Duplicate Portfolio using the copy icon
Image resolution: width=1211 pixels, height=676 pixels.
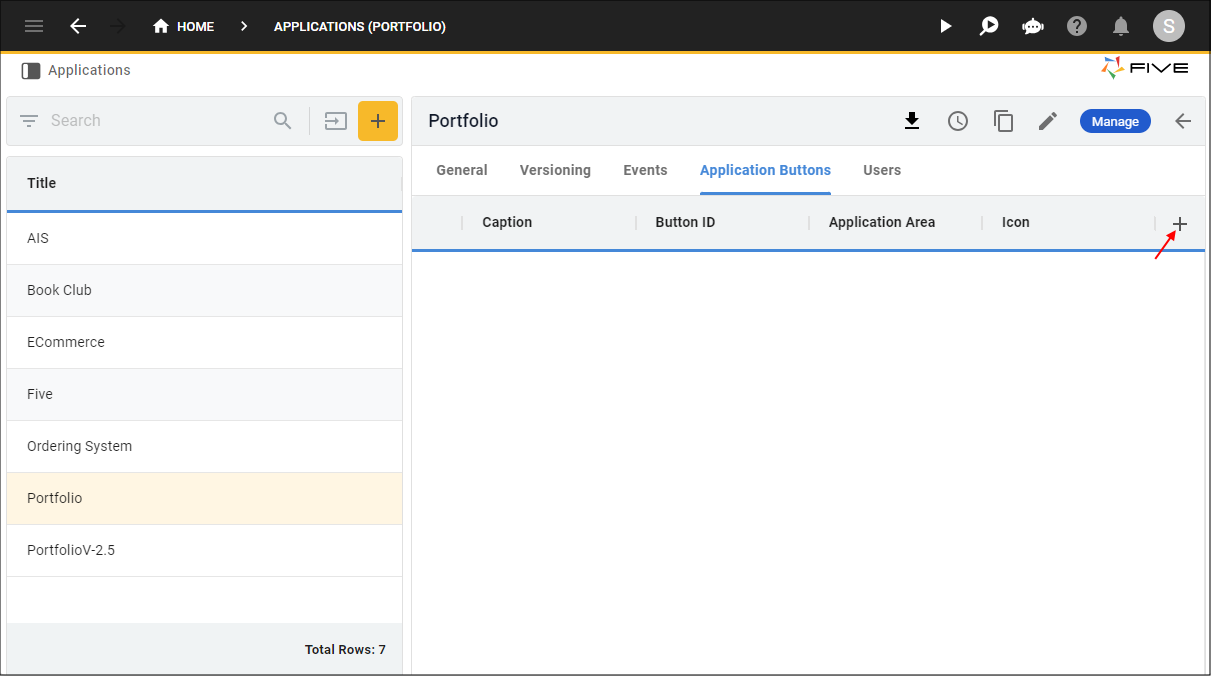tap(1003, 120)
